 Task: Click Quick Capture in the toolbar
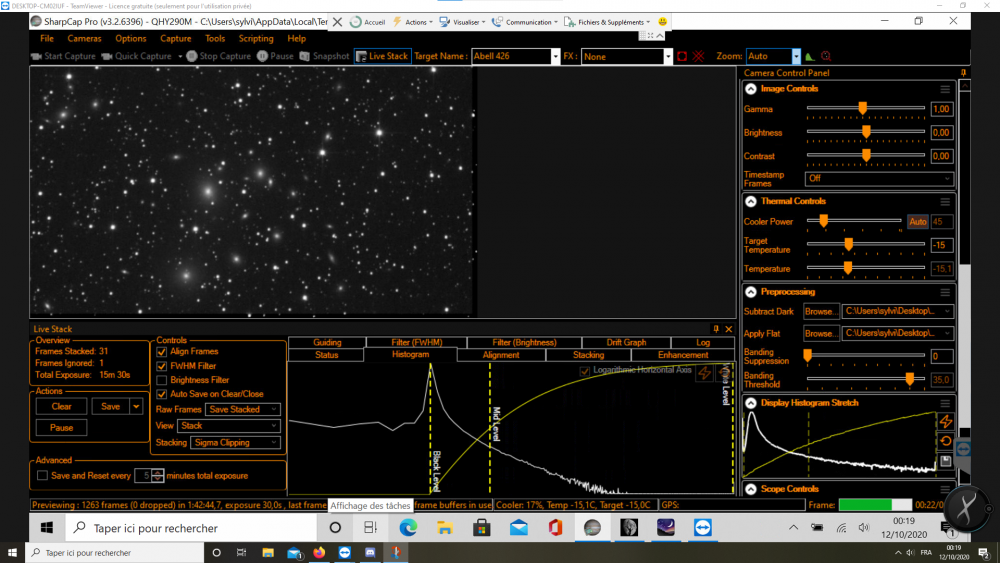tap(136, 56)
